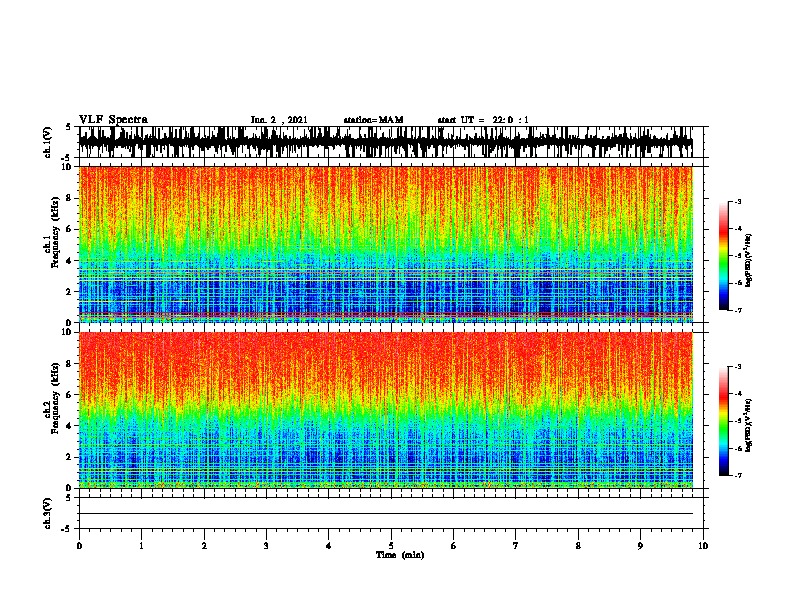The image size is (792, 612).
Task: Click the ch.2 spectrogram color scale bar
Action: [723, 421]
